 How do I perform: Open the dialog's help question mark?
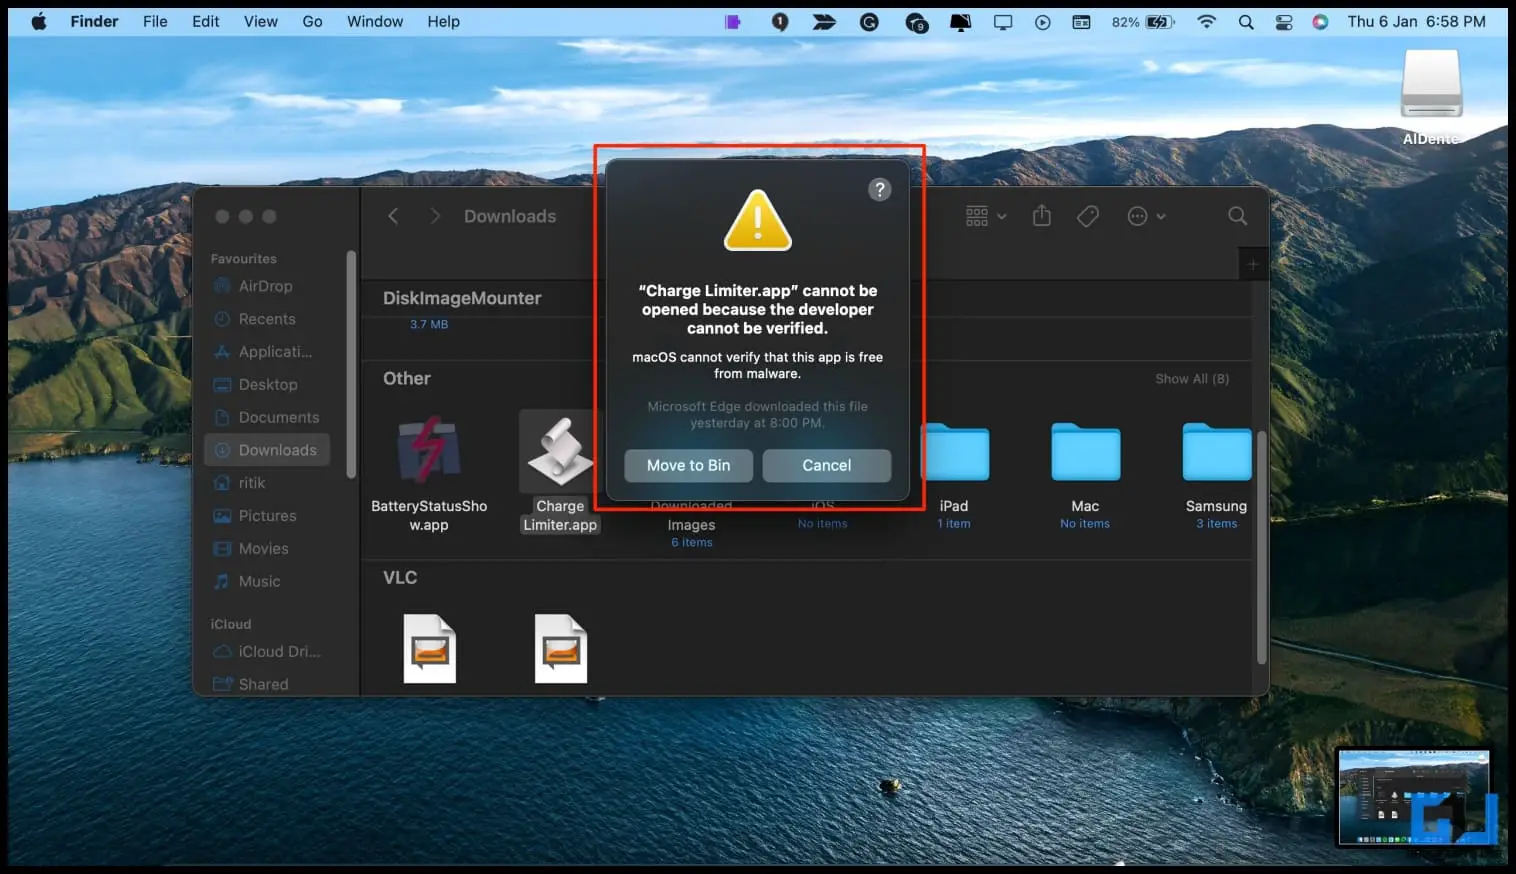(x=879, y=190)
